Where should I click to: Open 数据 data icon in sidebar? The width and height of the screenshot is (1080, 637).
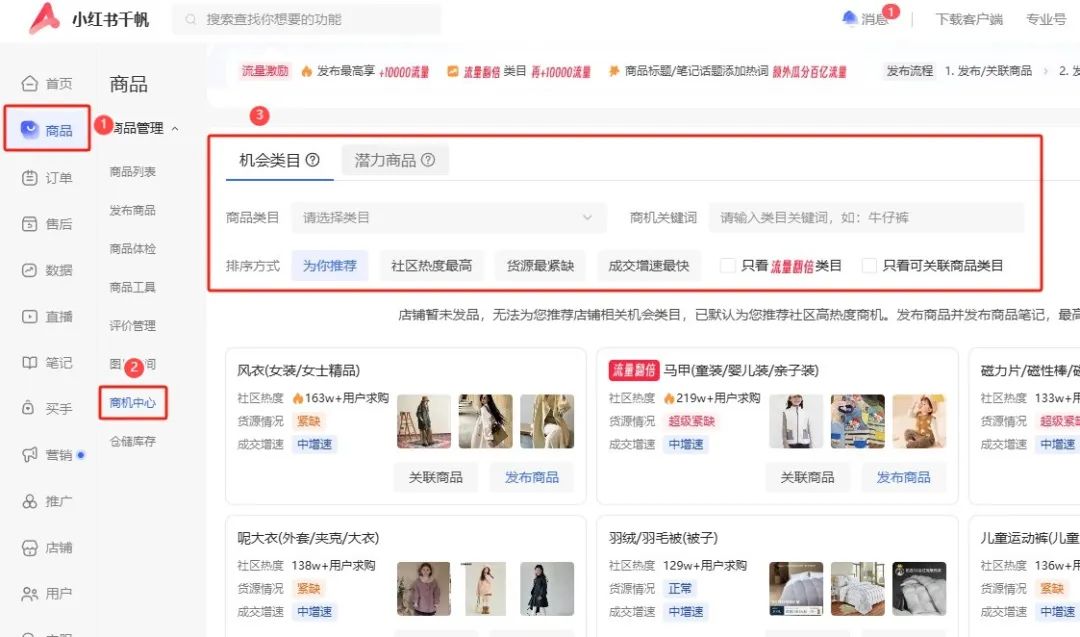tap(30, 270)
